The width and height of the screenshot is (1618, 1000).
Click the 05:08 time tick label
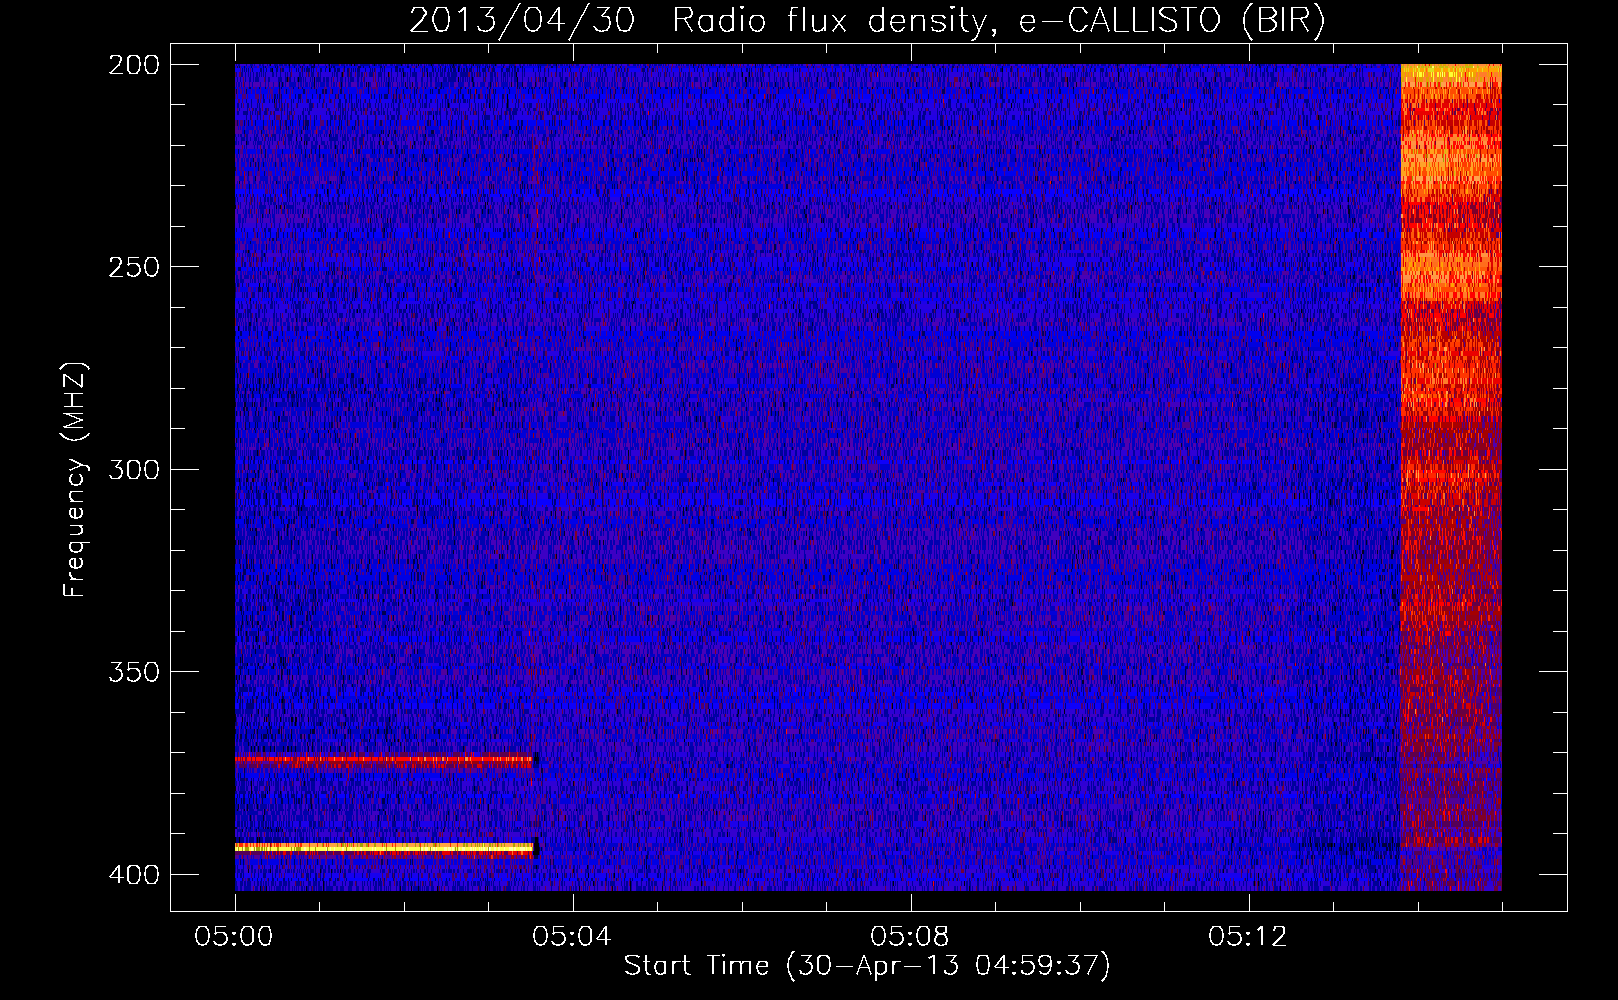coord(910,936)
